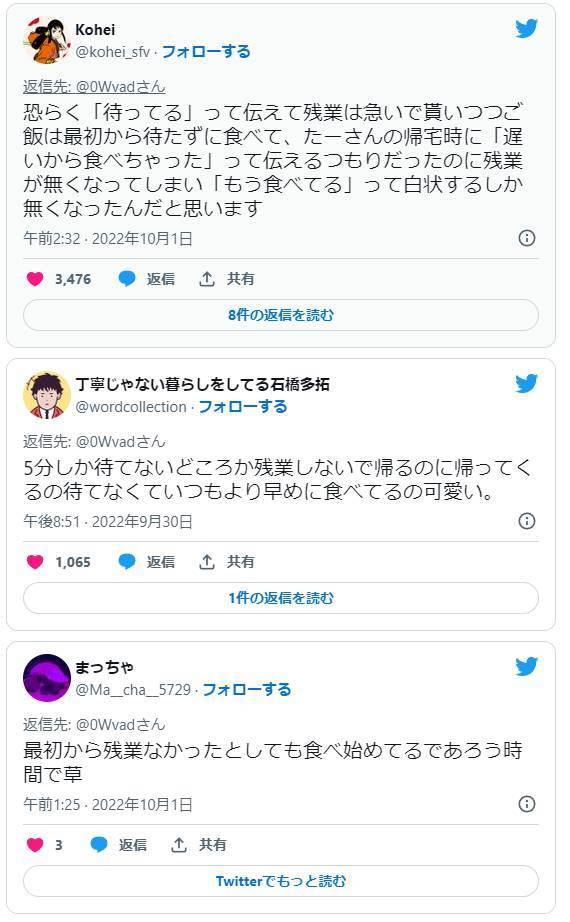The image size is (570, 922).
Task: Open the 1件の返信を読む button
Action: (281, 598)
